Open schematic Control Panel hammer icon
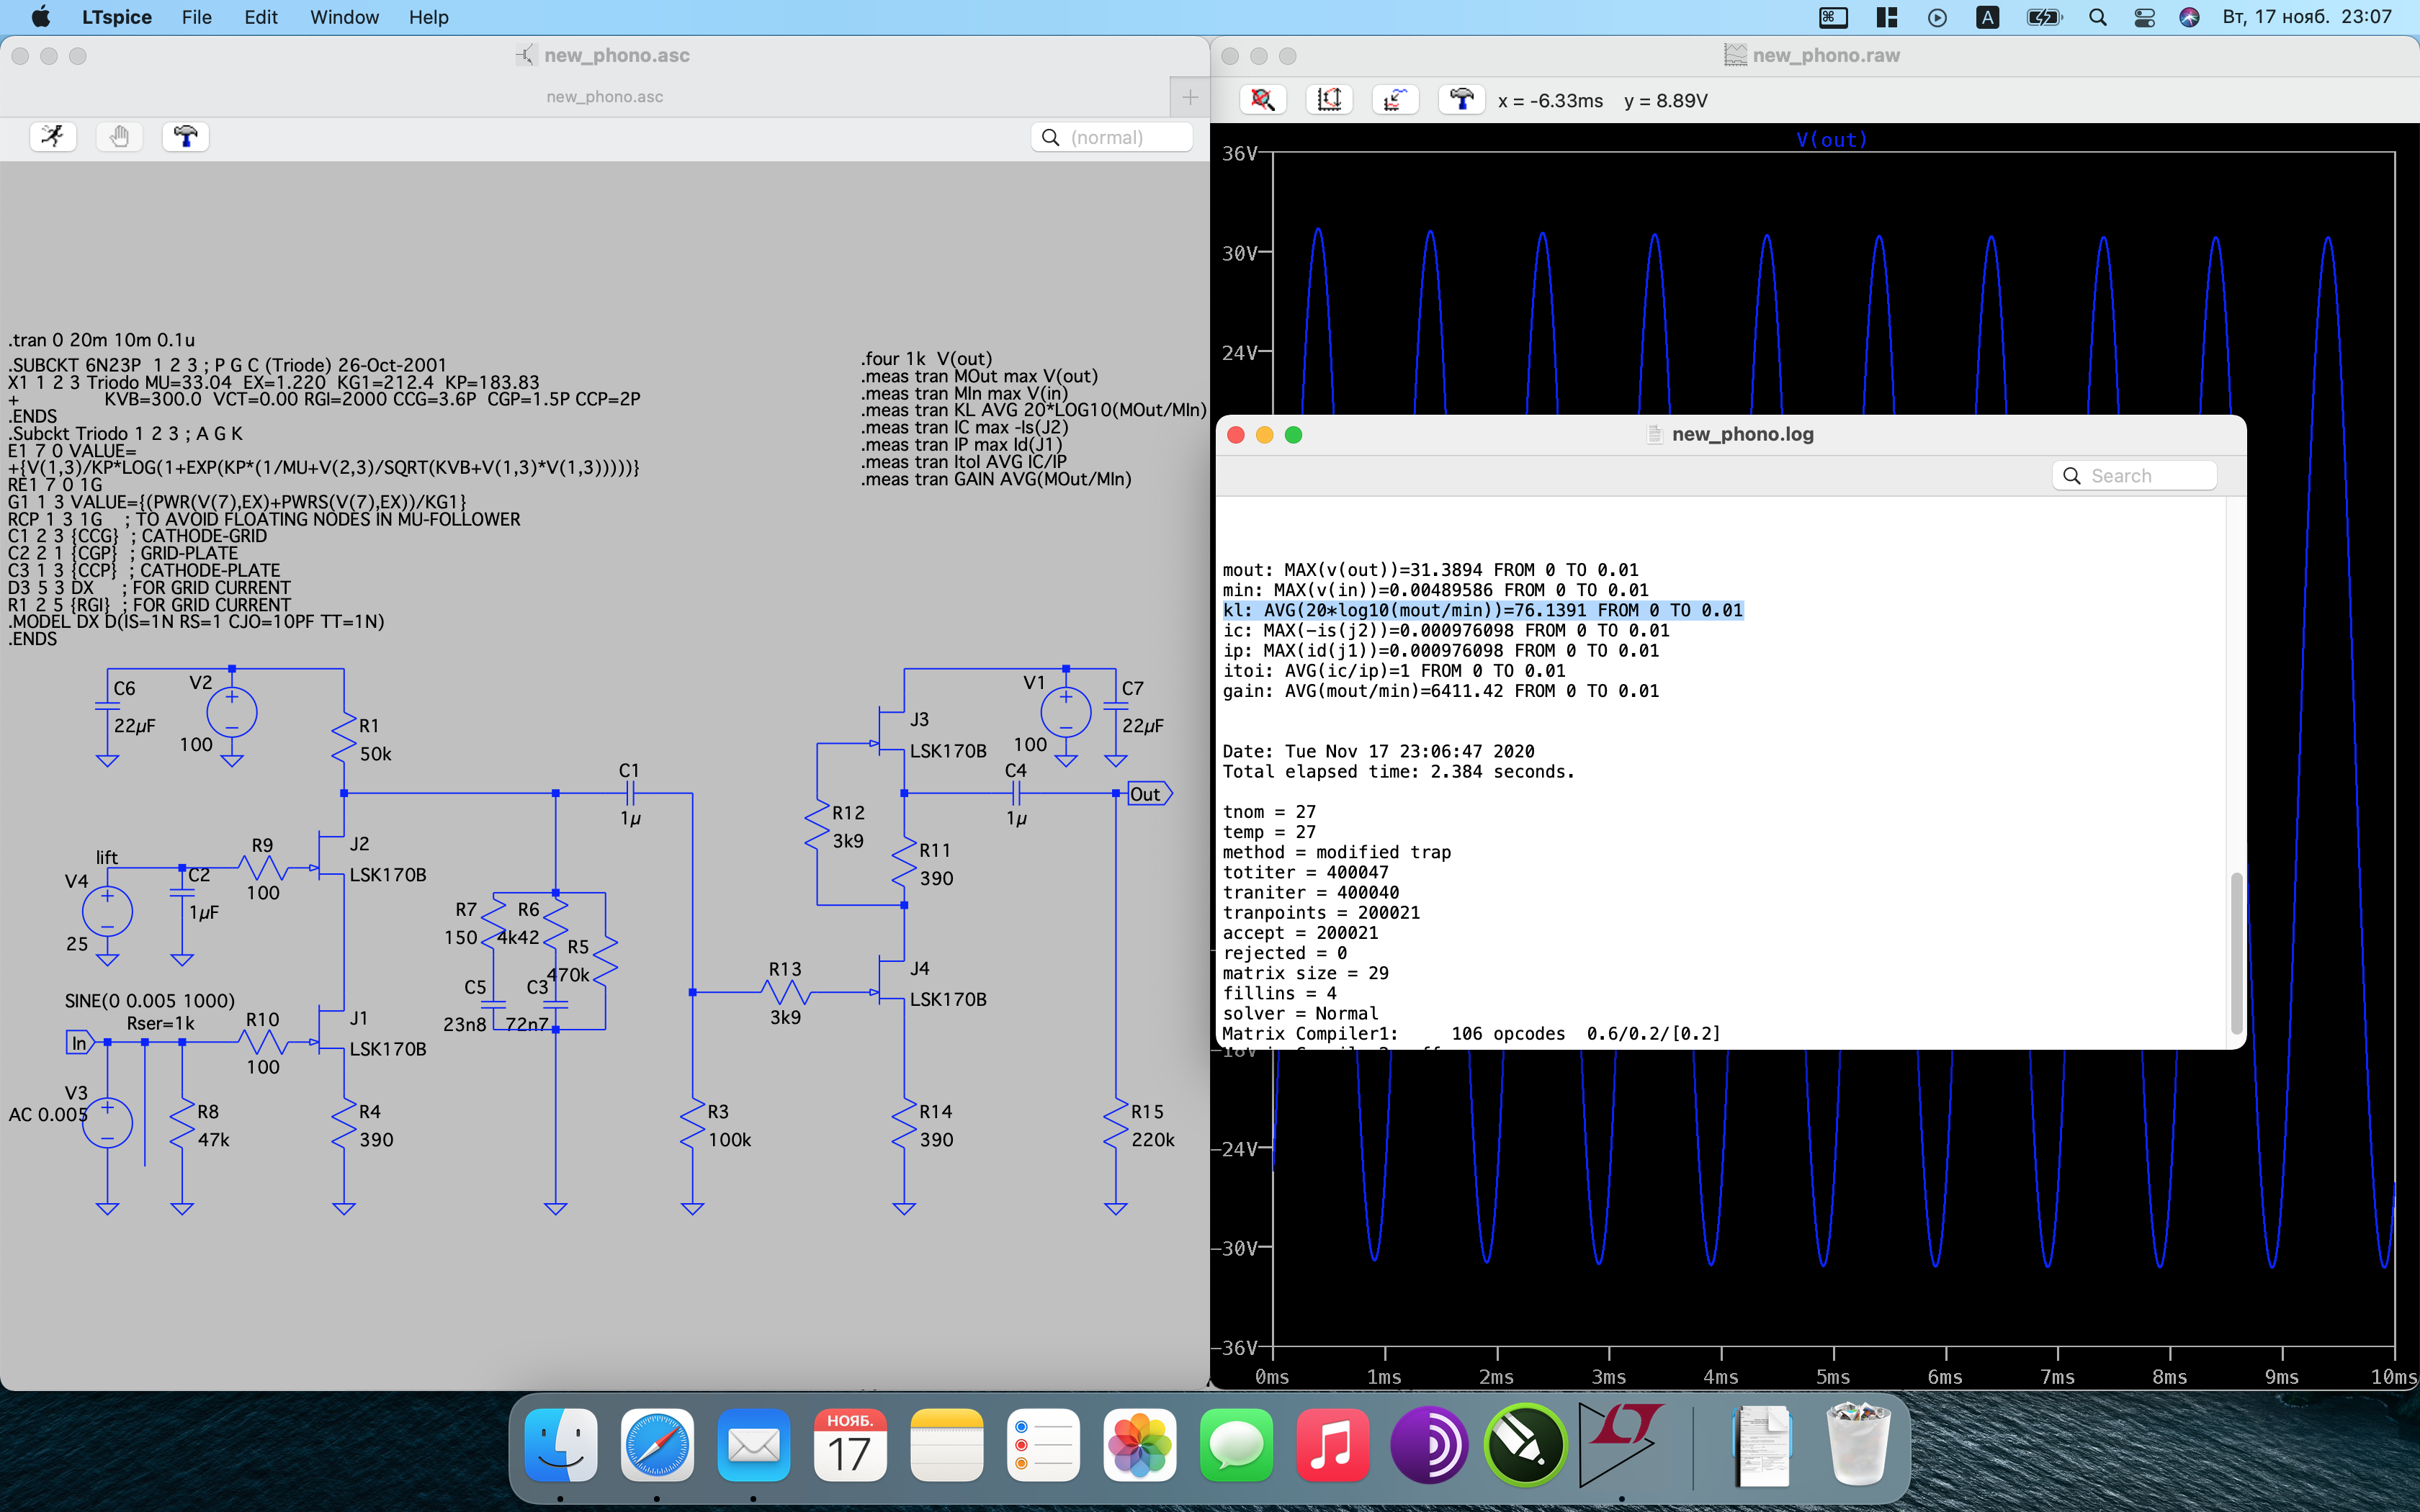 pyautogui.click(x=185, y=136)
